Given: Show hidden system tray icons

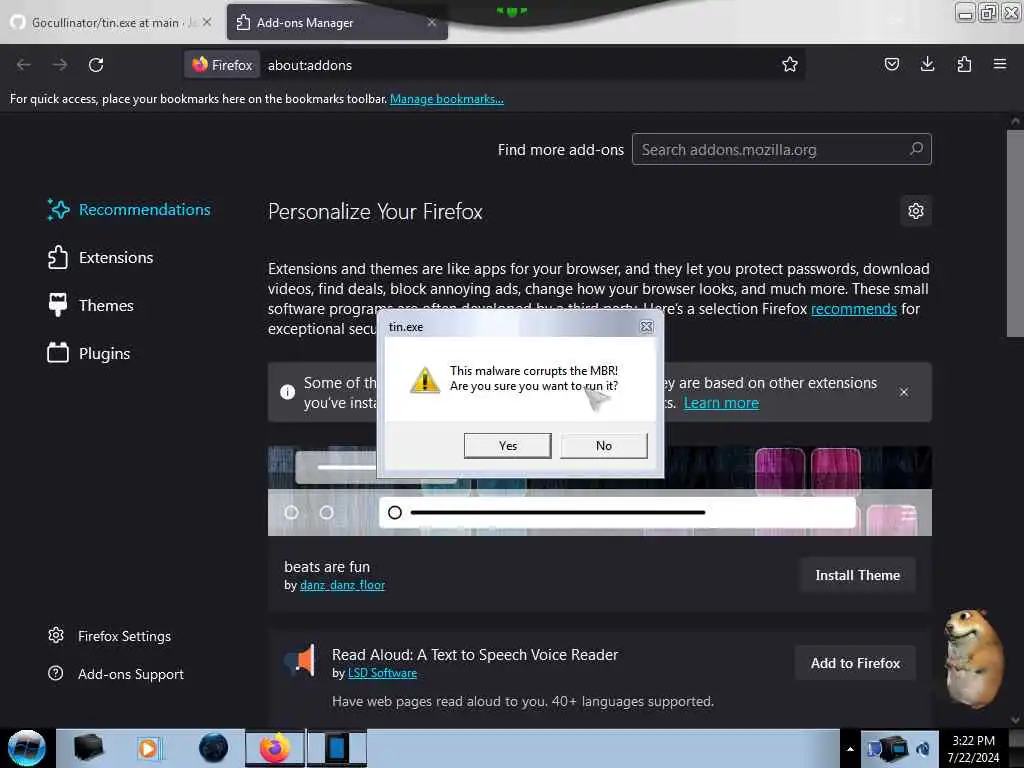Looking at the screenshot, I should [x=850, y=749].
